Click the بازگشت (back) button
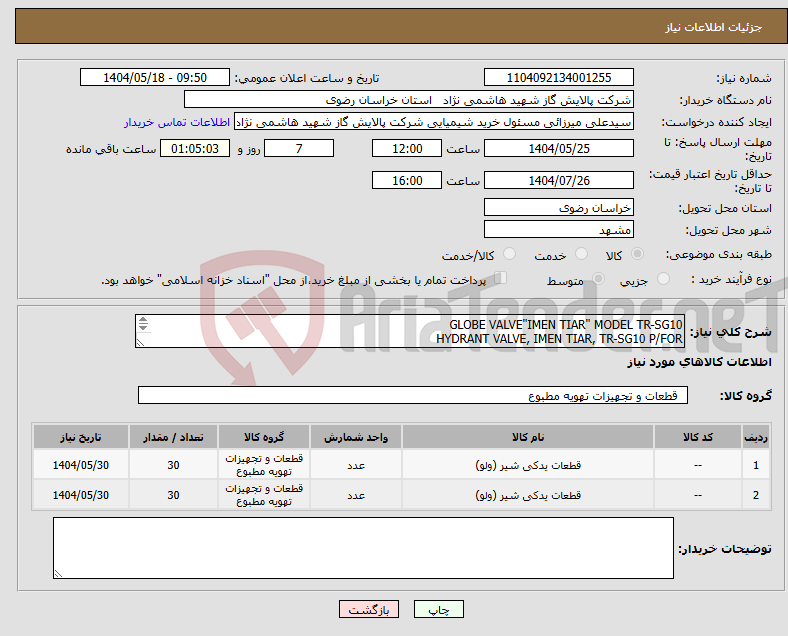The width and height of the screenshot is (788, 636). pos(369,609)
